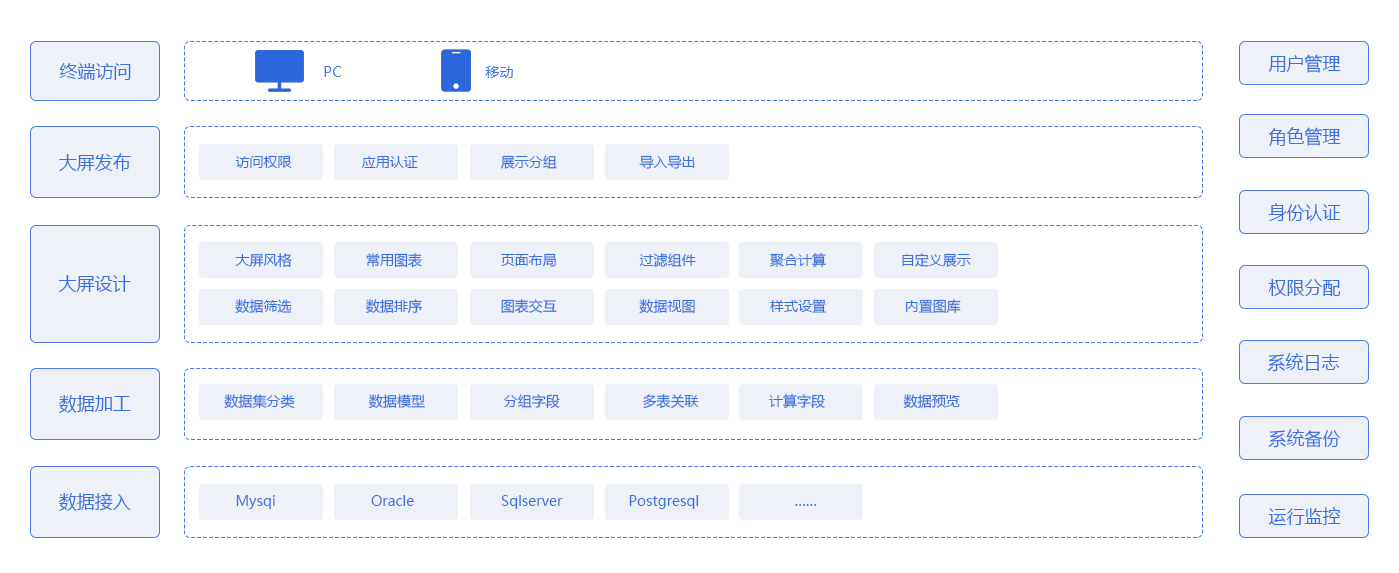Choose the 大屏风格 tag
The width and height of the screenshot is (1399, 573).
[261, 260]
